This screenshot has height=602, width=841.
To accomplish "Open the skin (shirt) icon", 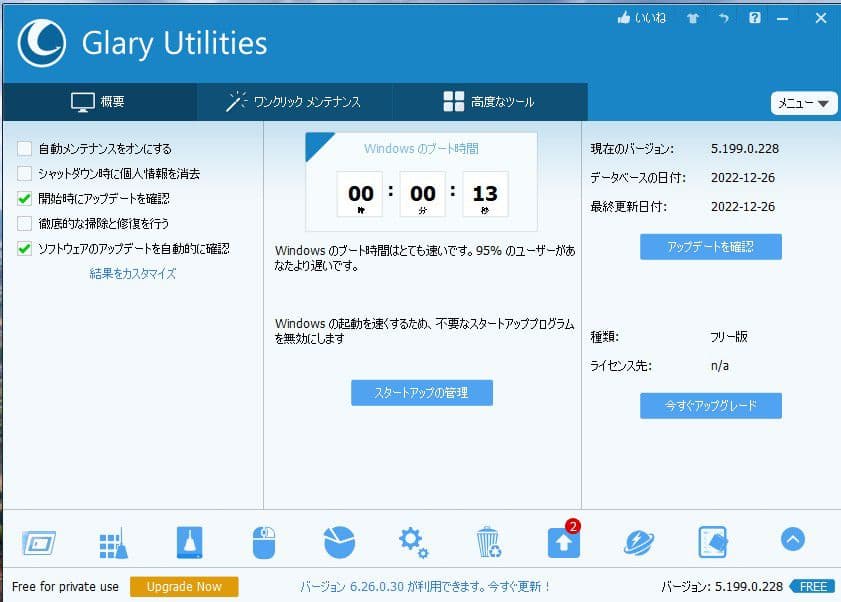I will (x=692, y=18).
